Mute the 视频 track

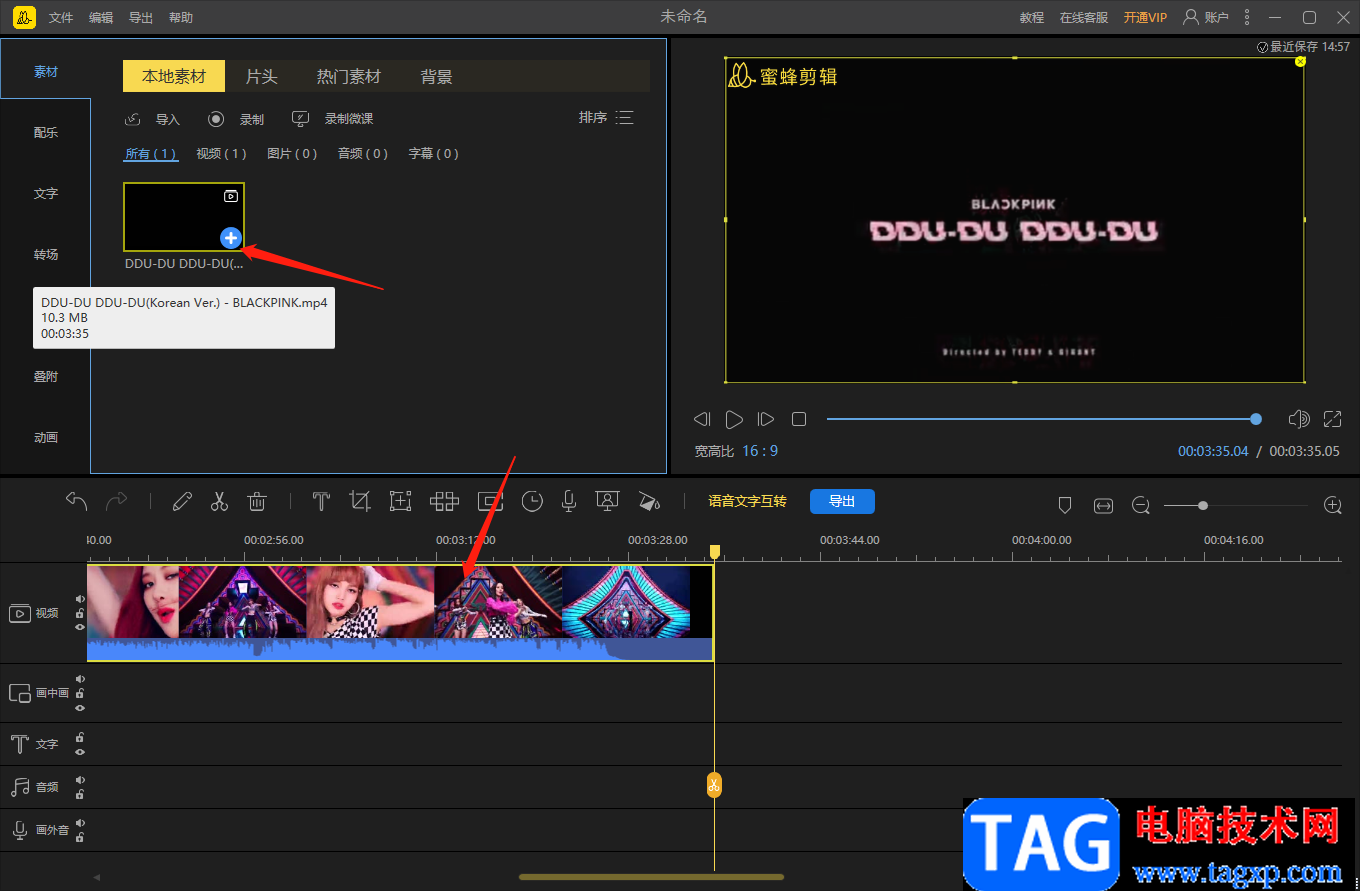80,599
